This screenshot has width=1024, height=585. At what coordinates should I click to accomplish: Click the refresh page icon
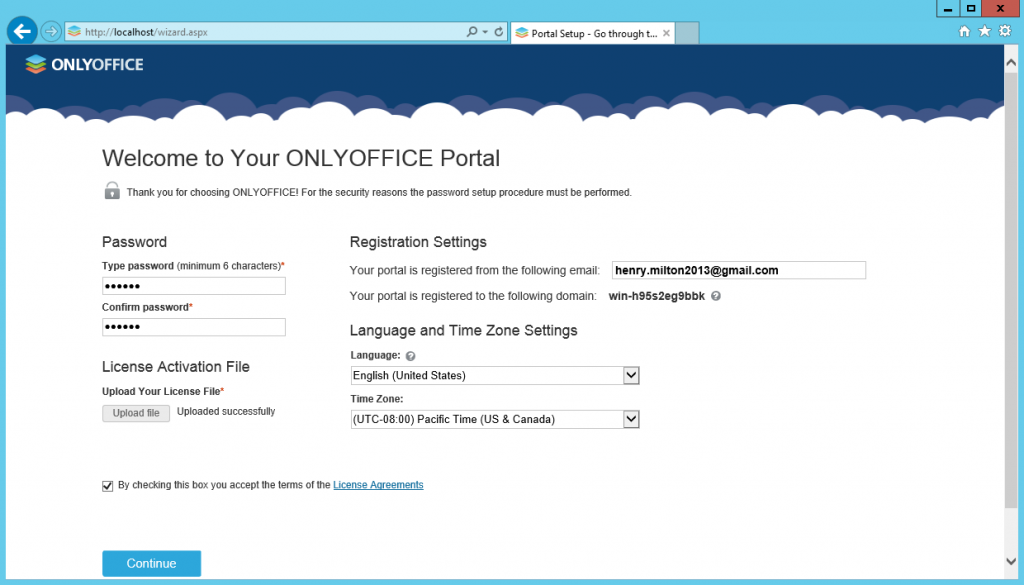[499, 31]
